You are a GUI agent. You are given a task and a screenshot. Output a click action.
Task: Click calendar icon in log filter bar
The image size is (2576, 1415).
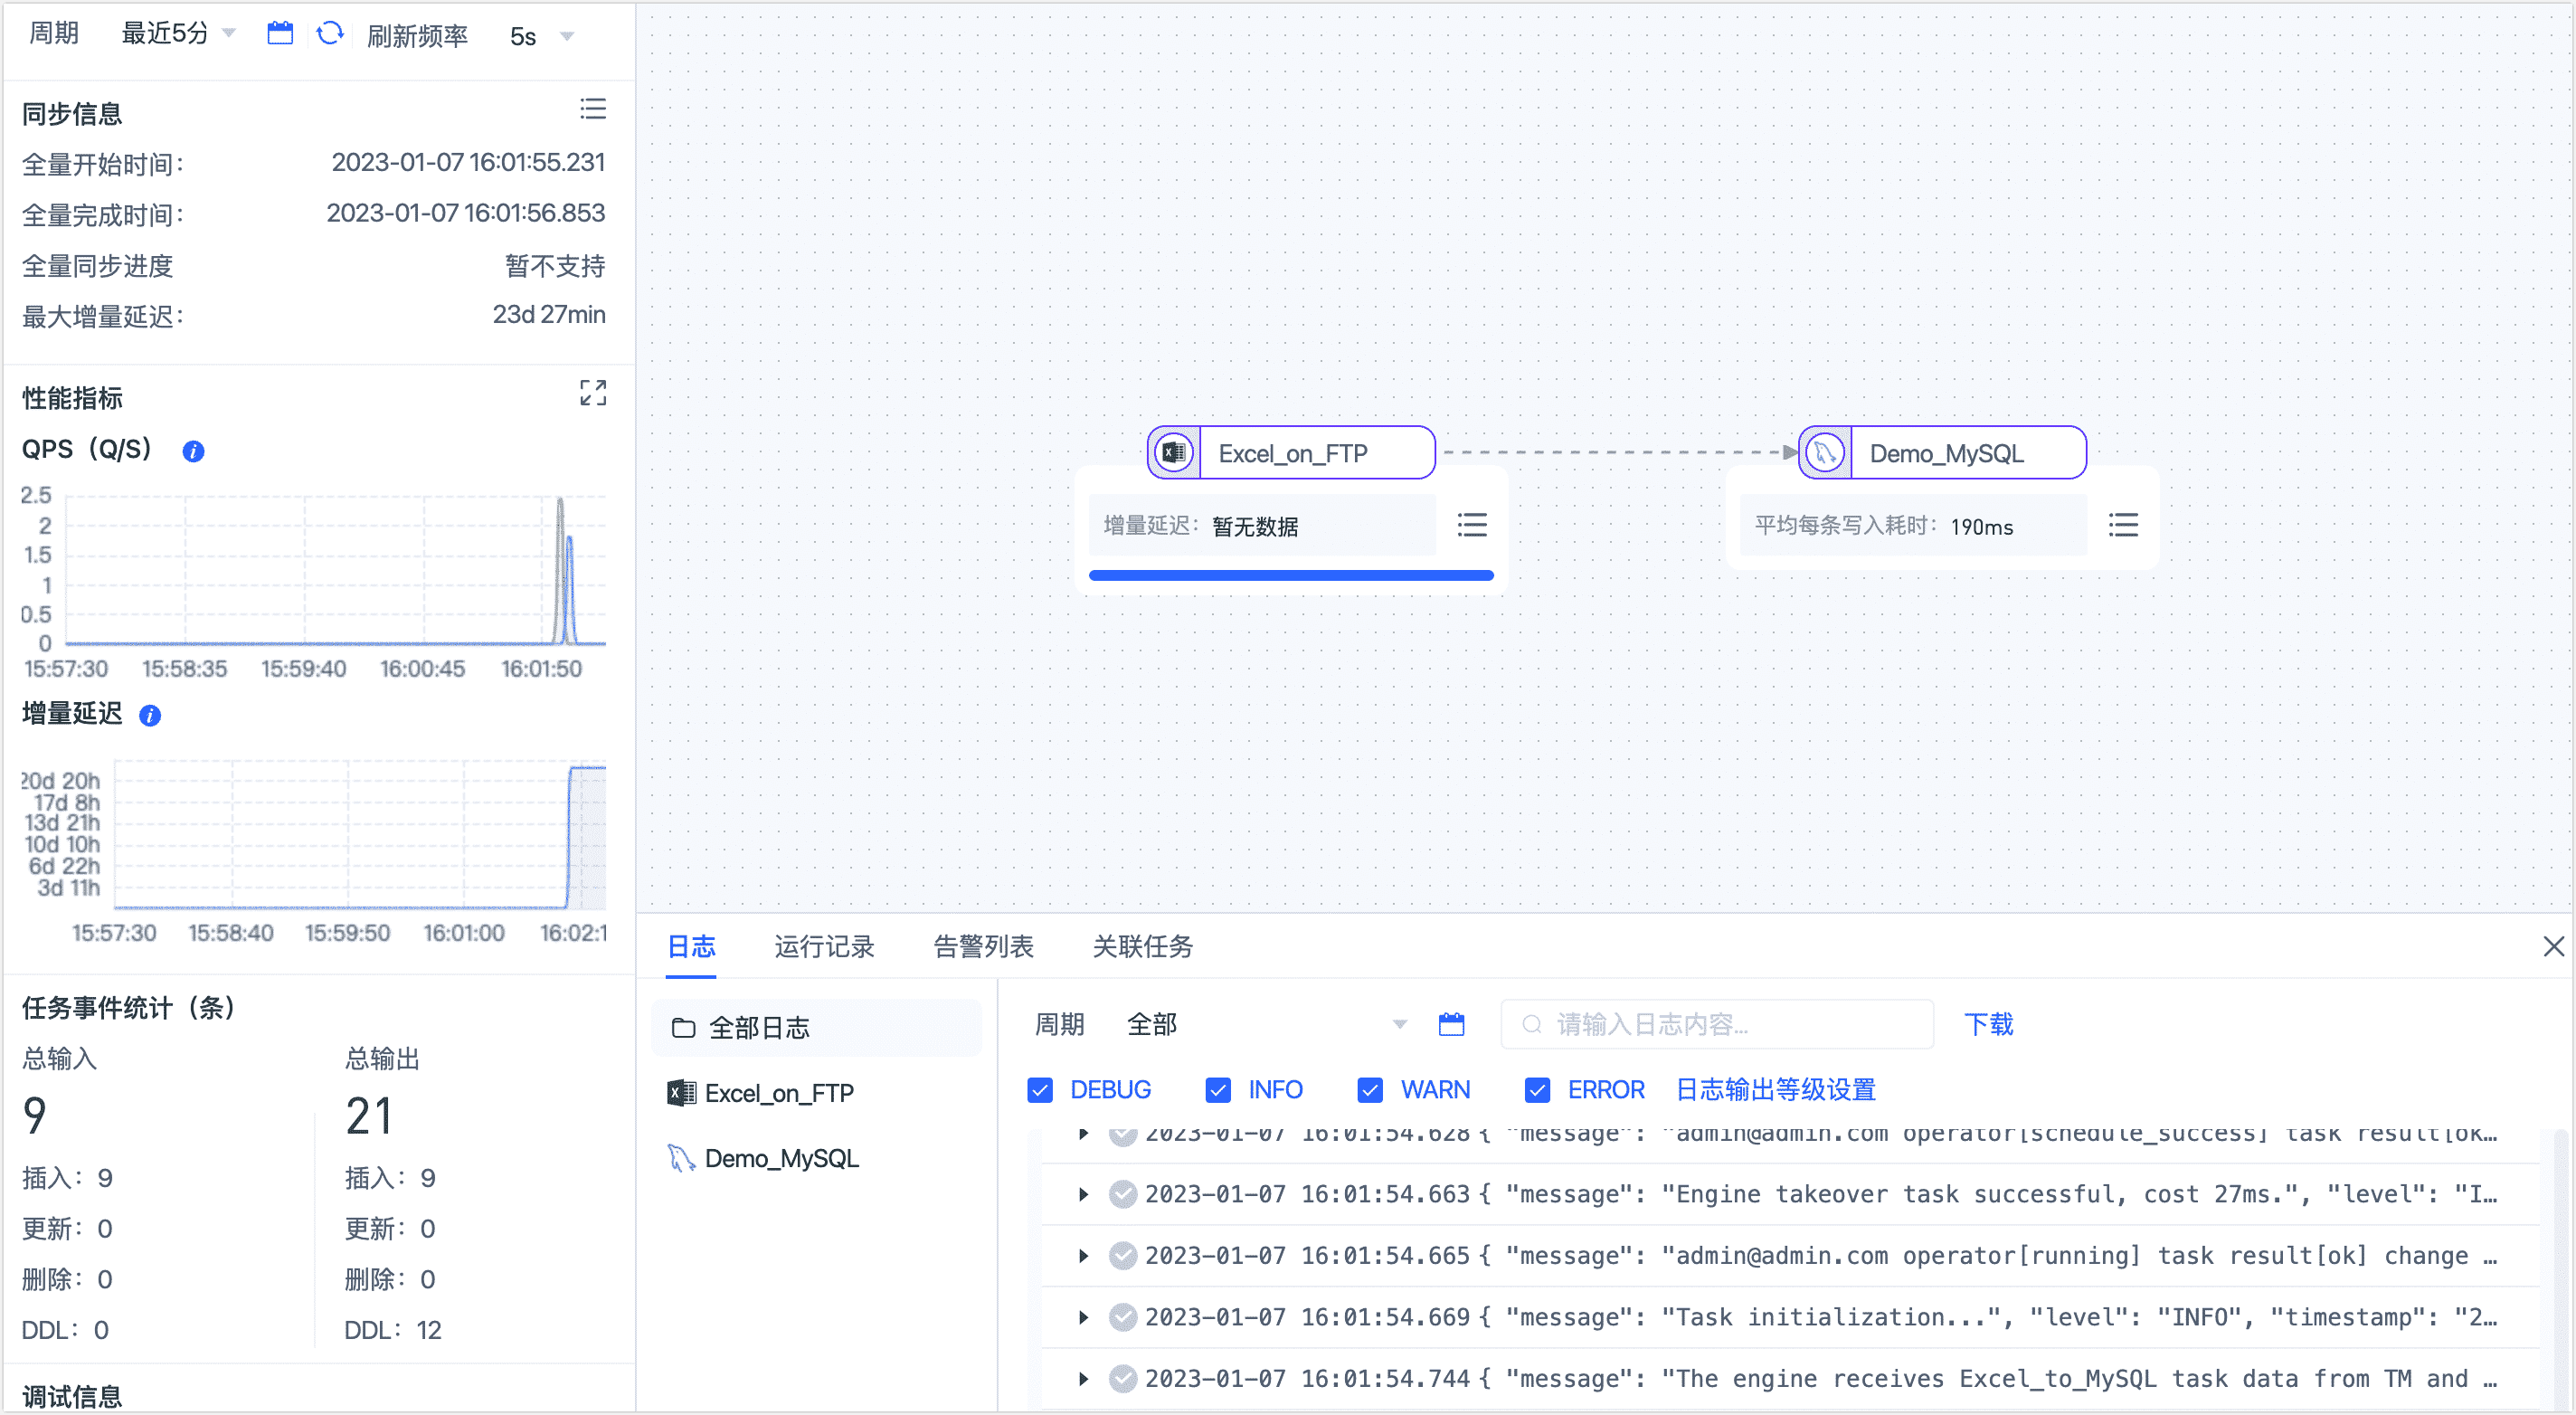click(1451, 1024)
